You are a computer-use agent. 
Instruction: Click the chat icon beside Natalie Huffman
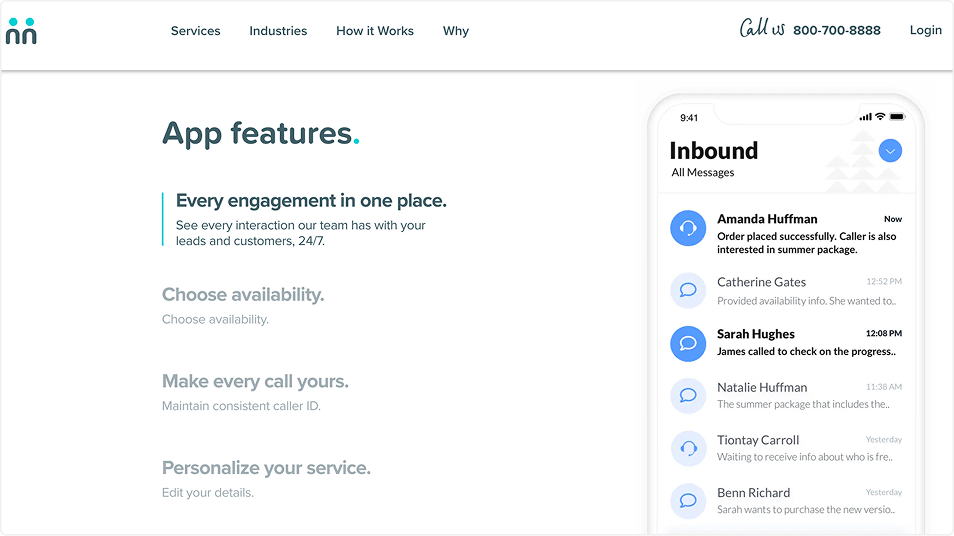(x=688, y=396)
